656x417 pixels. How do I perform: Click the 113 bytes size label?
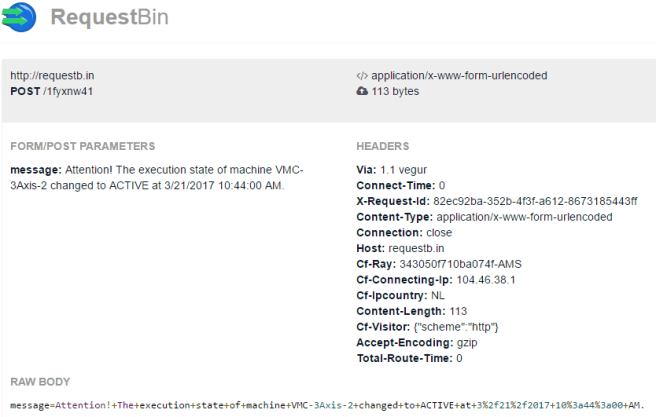click(395, 91)
